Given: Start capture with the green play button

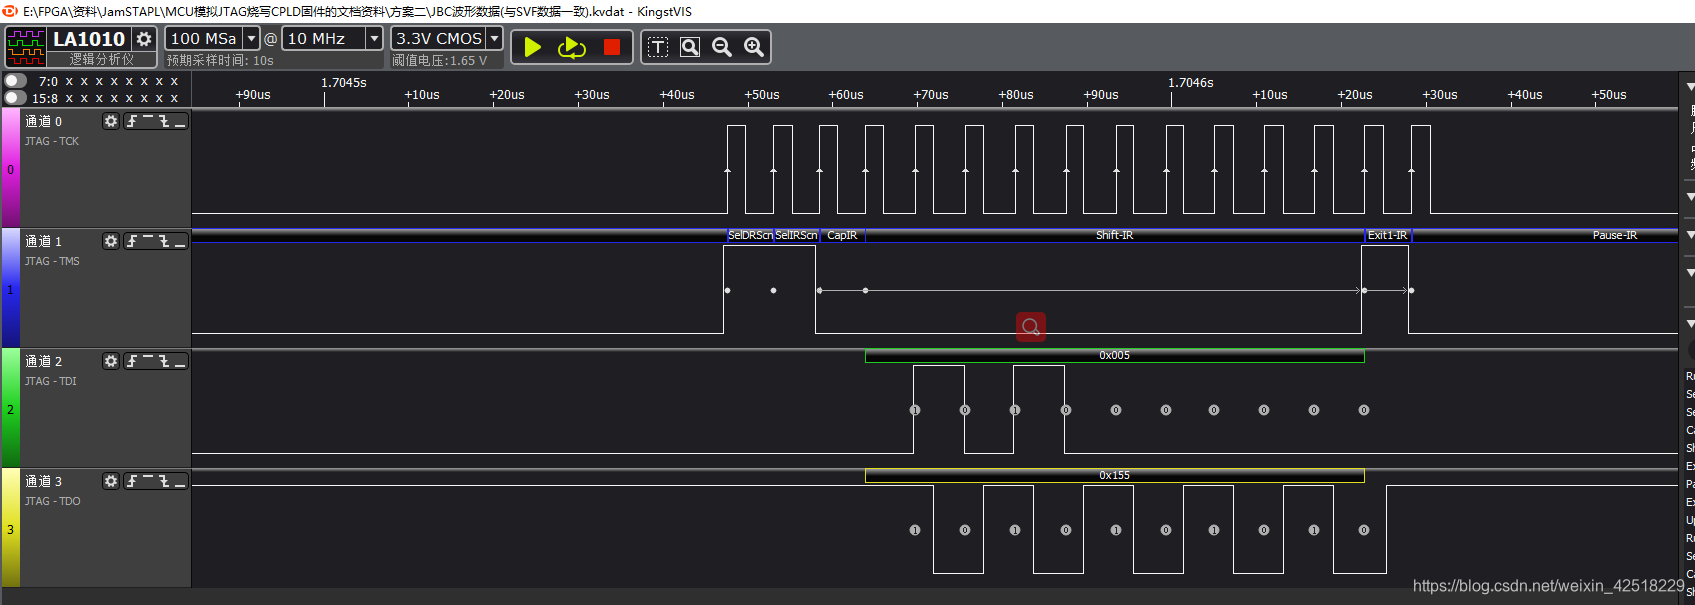Looking at the screenshot, I should [x=533, y=47].
